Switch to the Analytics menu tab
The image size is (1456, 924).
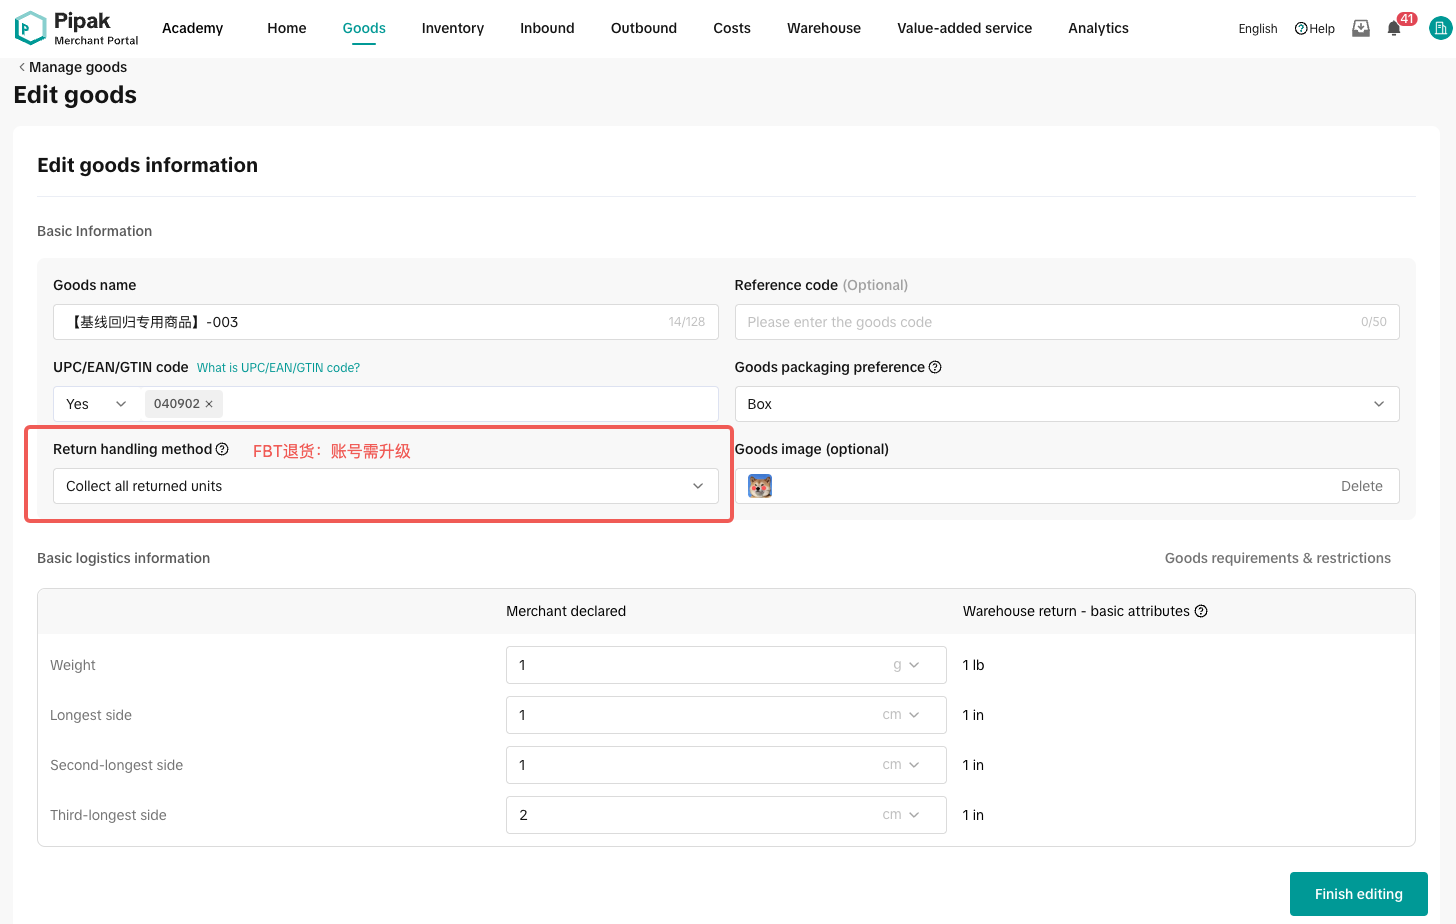click(x=1097, y=28)
